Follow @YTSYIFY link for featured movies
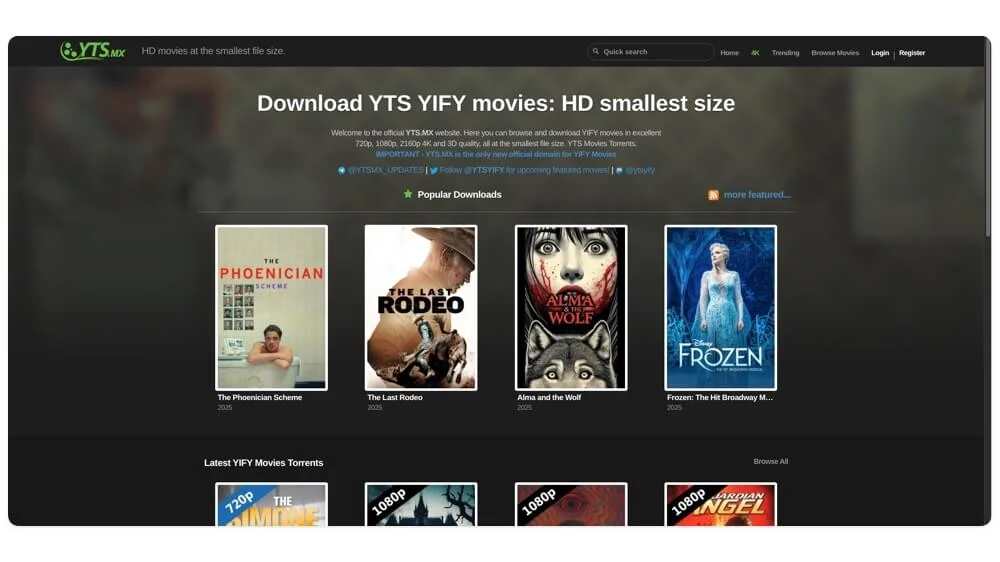This screenshot has width=1000, height=562. pos(524,170)
